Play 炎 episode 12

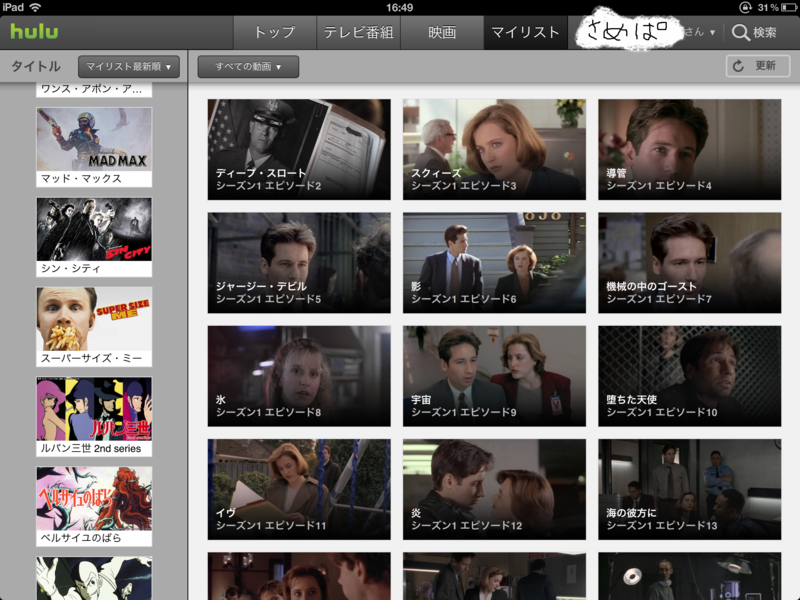point(494,489)
